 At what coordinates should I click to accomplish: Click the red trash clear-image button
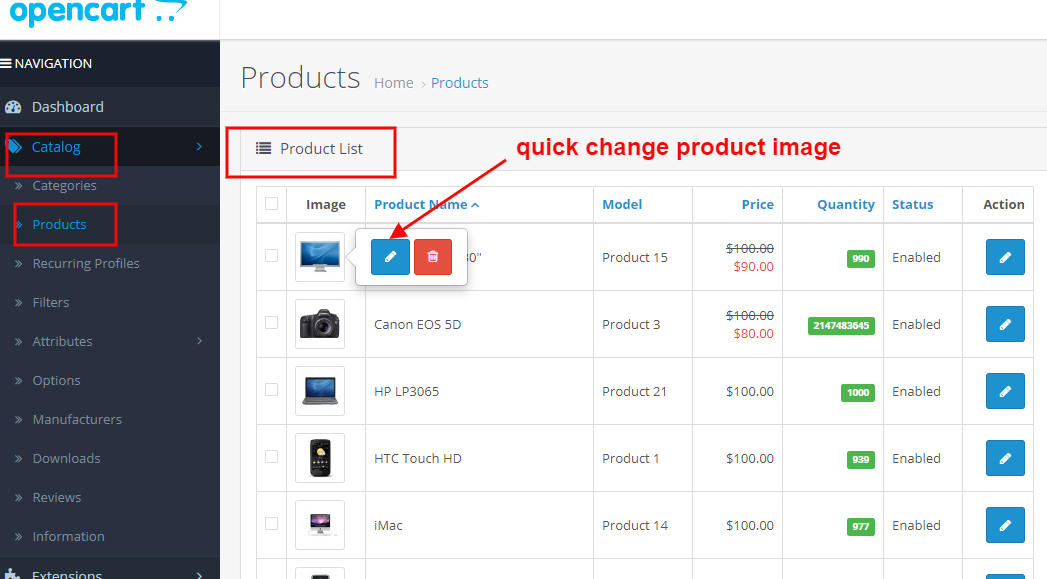[433, 257]
